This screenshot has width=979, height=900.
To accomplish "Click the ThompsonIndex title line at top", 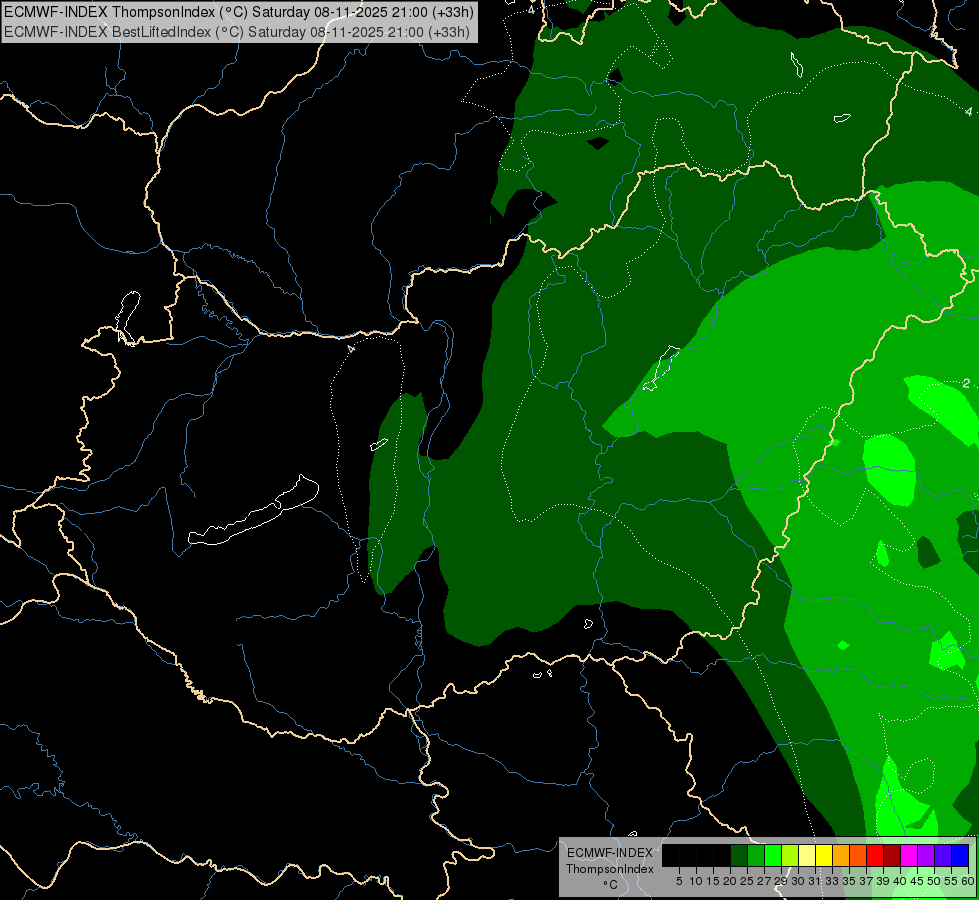I will [x=239, y=12].
